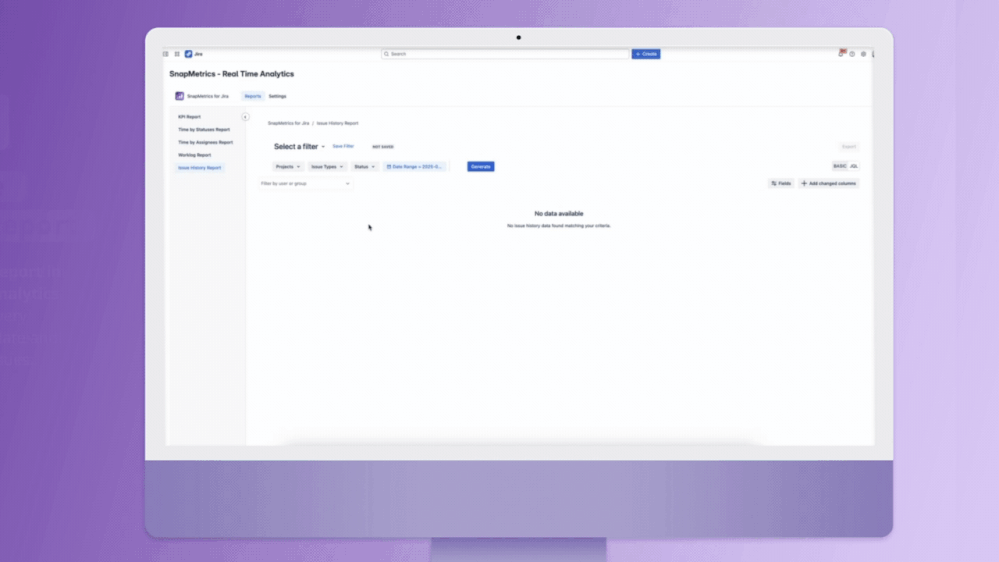
Task: Click the Issue History Report breadcrumb
Action: tap(338, 123)
